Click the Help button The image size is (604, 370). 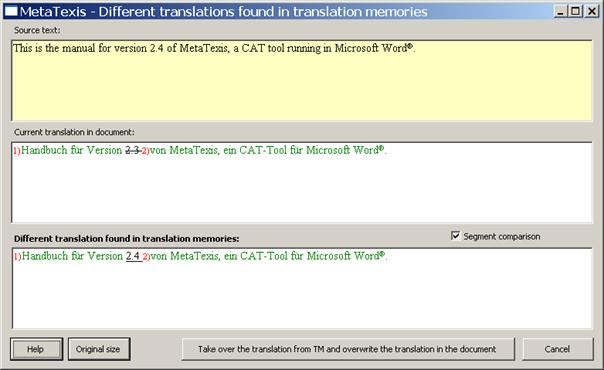36,349
